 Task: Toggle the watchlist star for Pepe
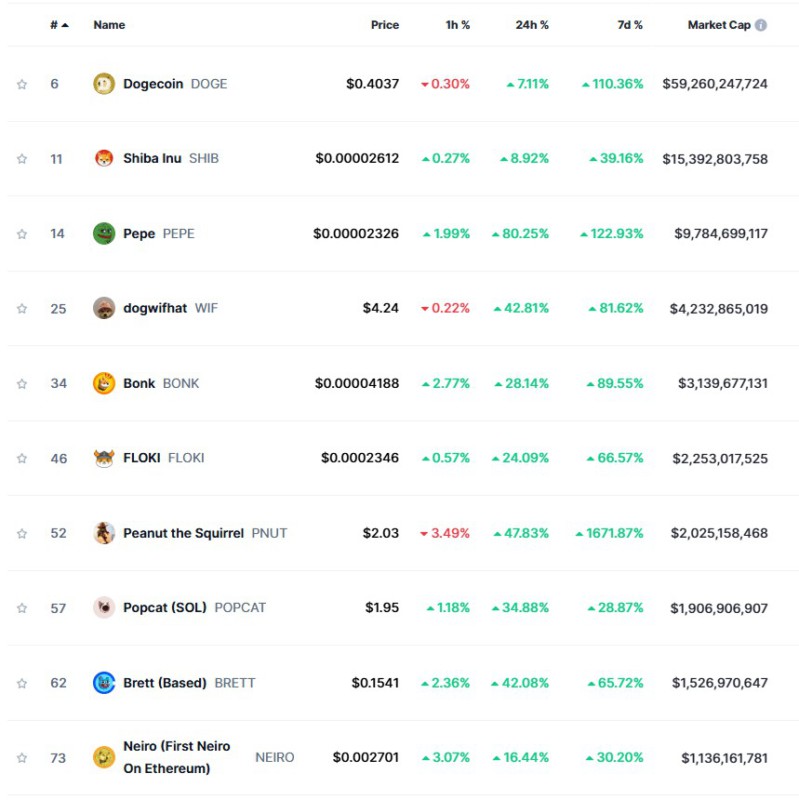pyautogui.click(x=22, y=234)
